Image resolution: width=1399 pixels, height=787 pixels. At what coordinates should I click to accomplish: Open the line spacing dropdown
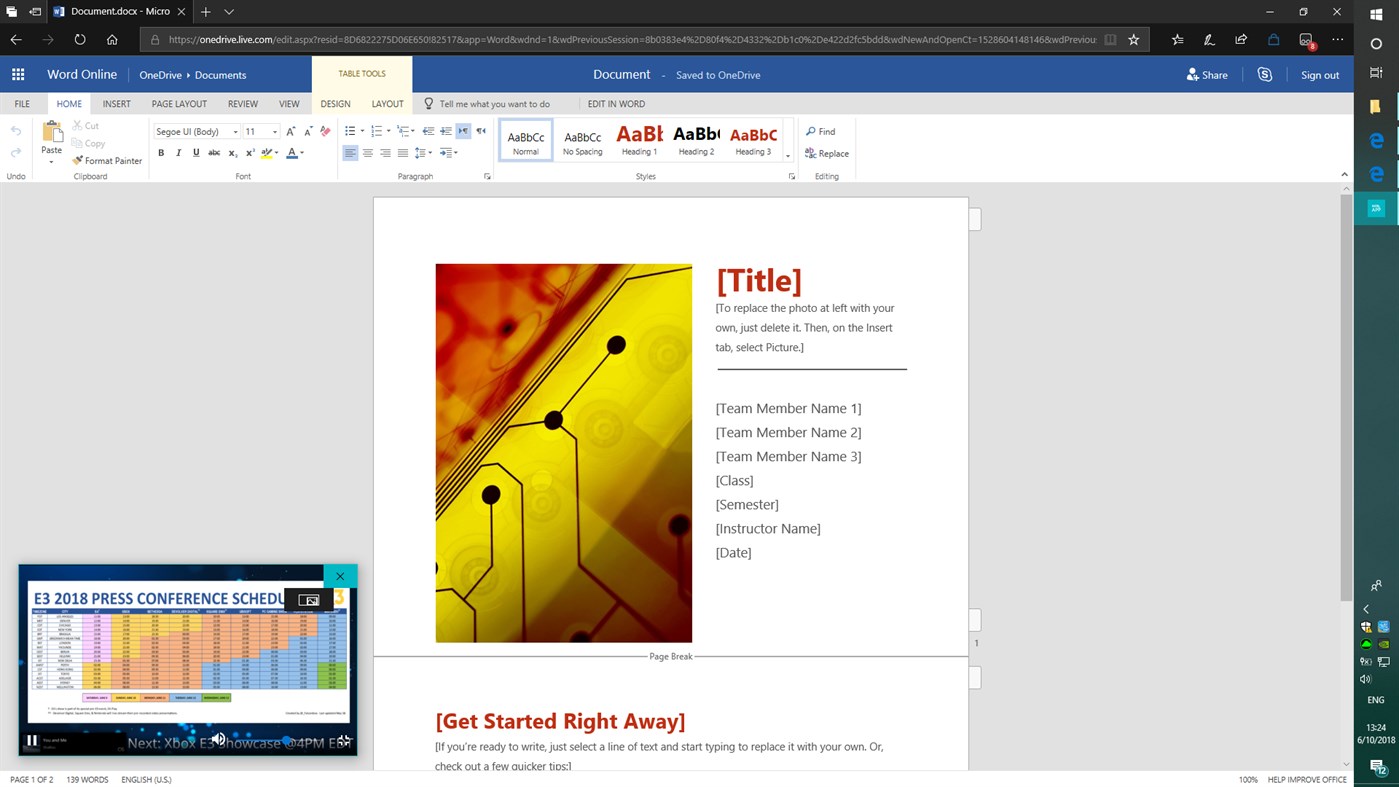426,152
